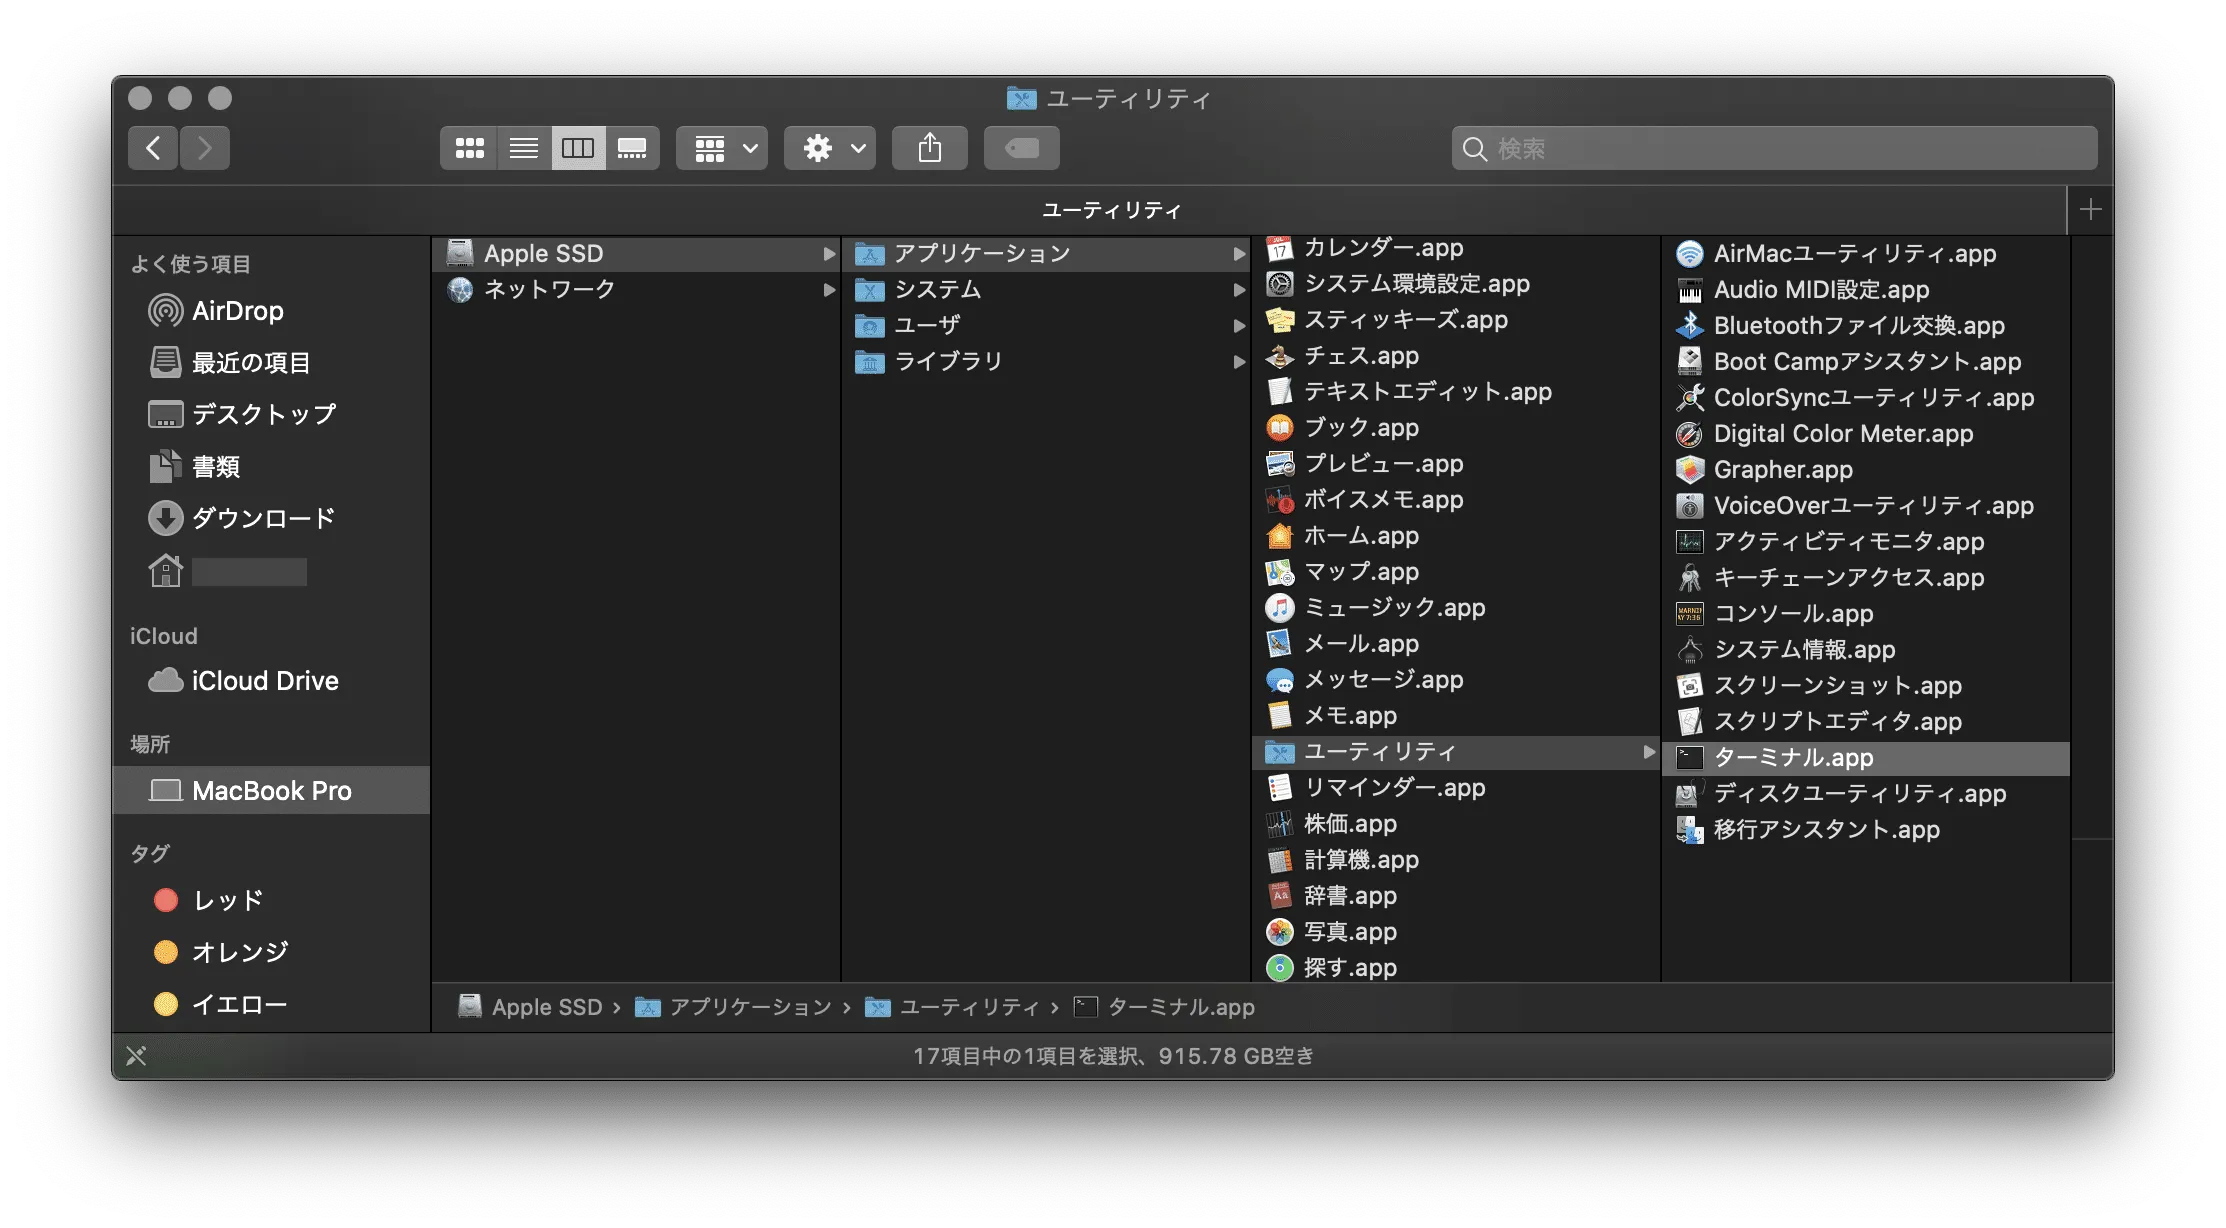The image size is (2226, 1228).
Task: Click アプリケーション in path bar
Action: 733,1007
